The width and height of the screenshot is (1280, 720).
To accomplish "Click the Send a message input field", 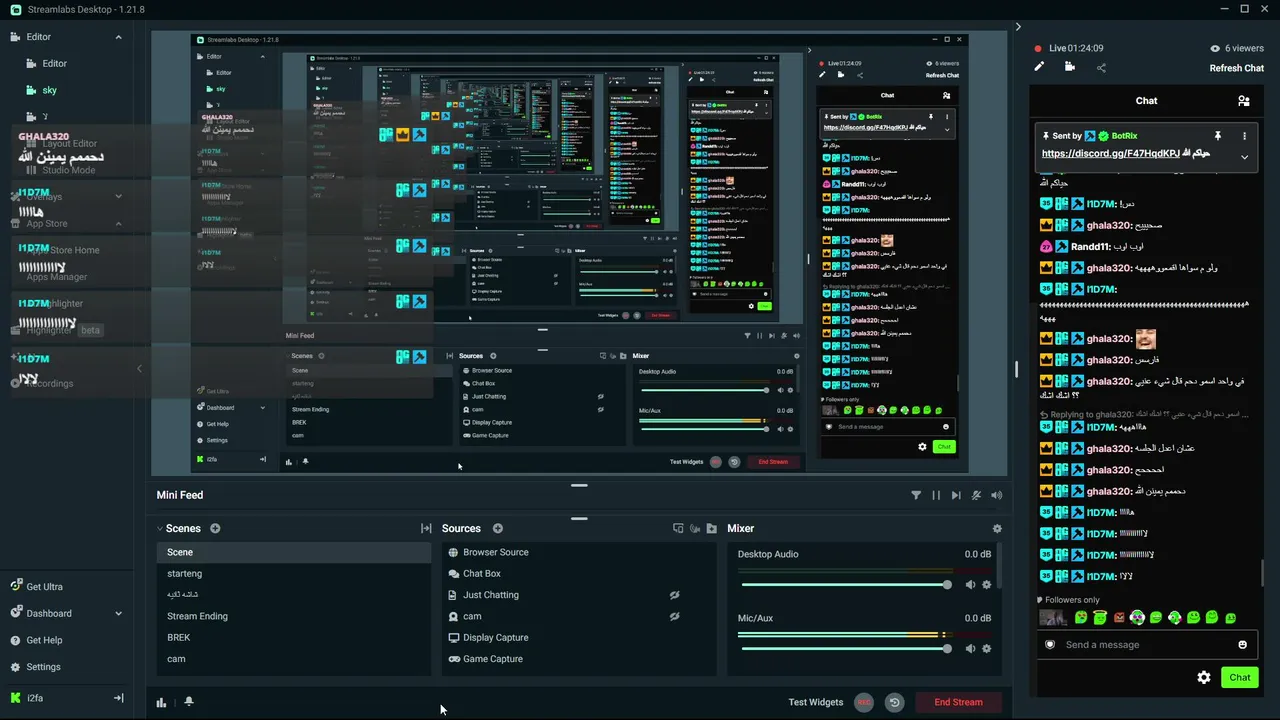I will click(1148, 645).
